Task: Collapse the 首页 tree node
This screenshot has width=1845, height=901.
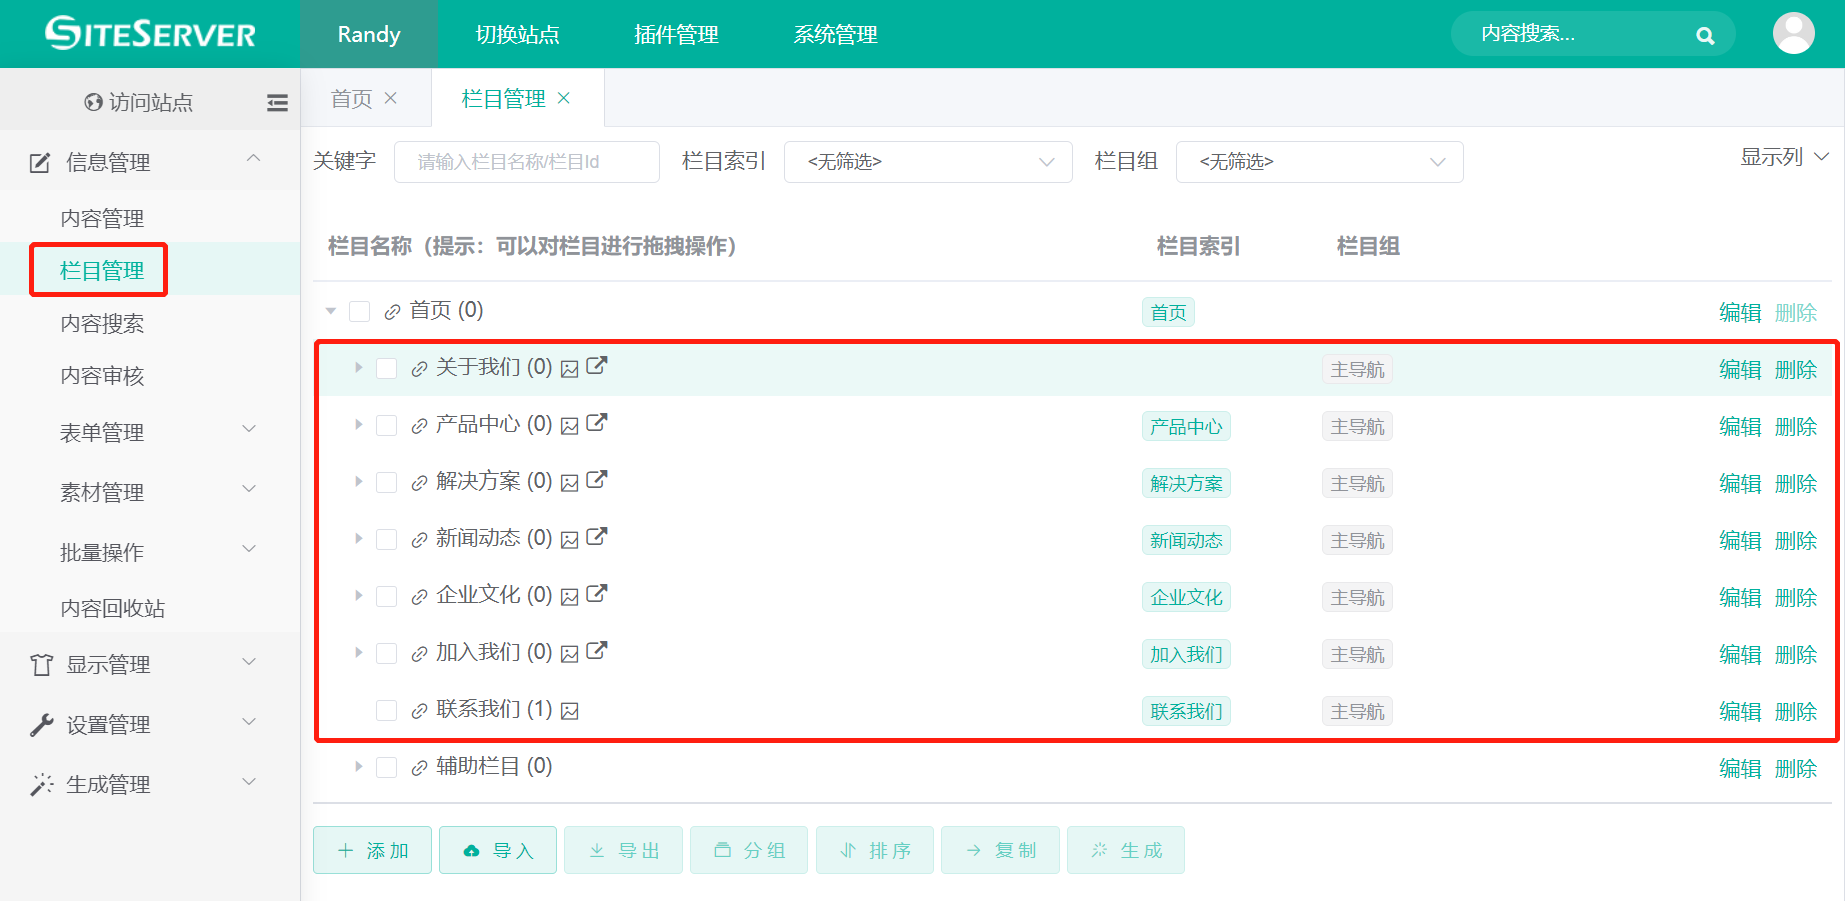Action: point(330,311)
